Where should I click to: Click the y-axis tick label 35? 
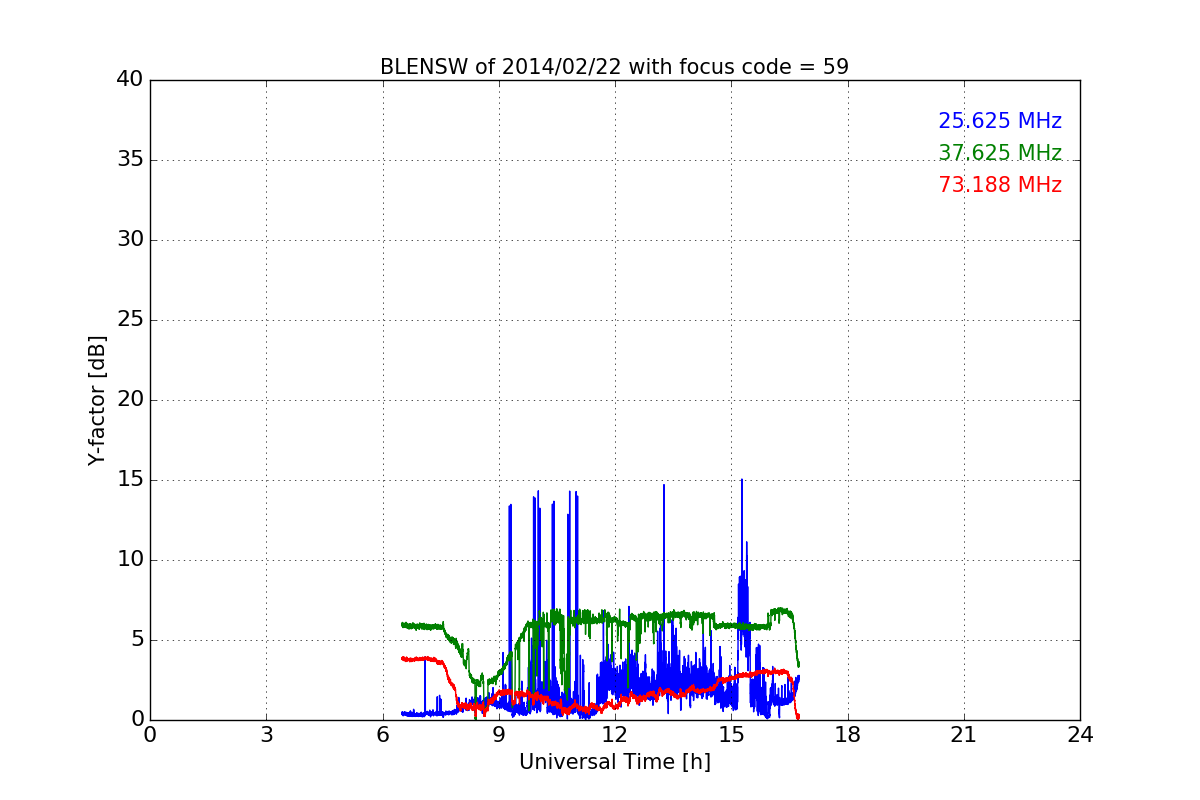tap(130, 160)
